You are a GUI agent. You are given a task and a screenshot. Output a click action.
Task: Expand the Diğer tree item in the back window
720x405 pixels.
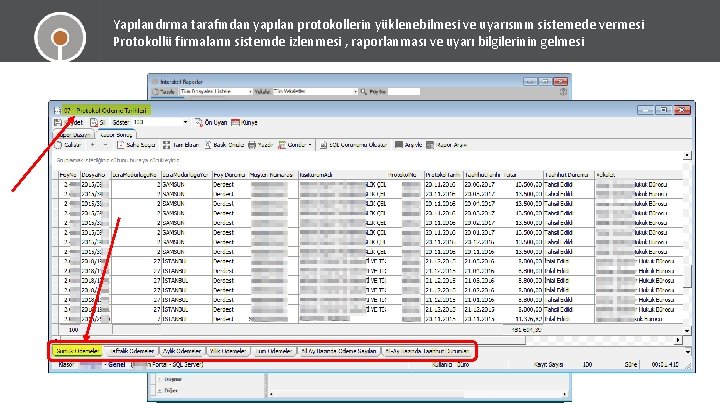[x=160, y=391]
